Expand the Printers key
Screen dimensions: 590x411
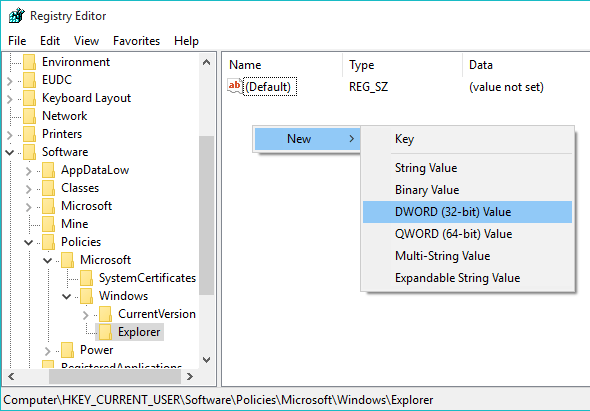10,134
